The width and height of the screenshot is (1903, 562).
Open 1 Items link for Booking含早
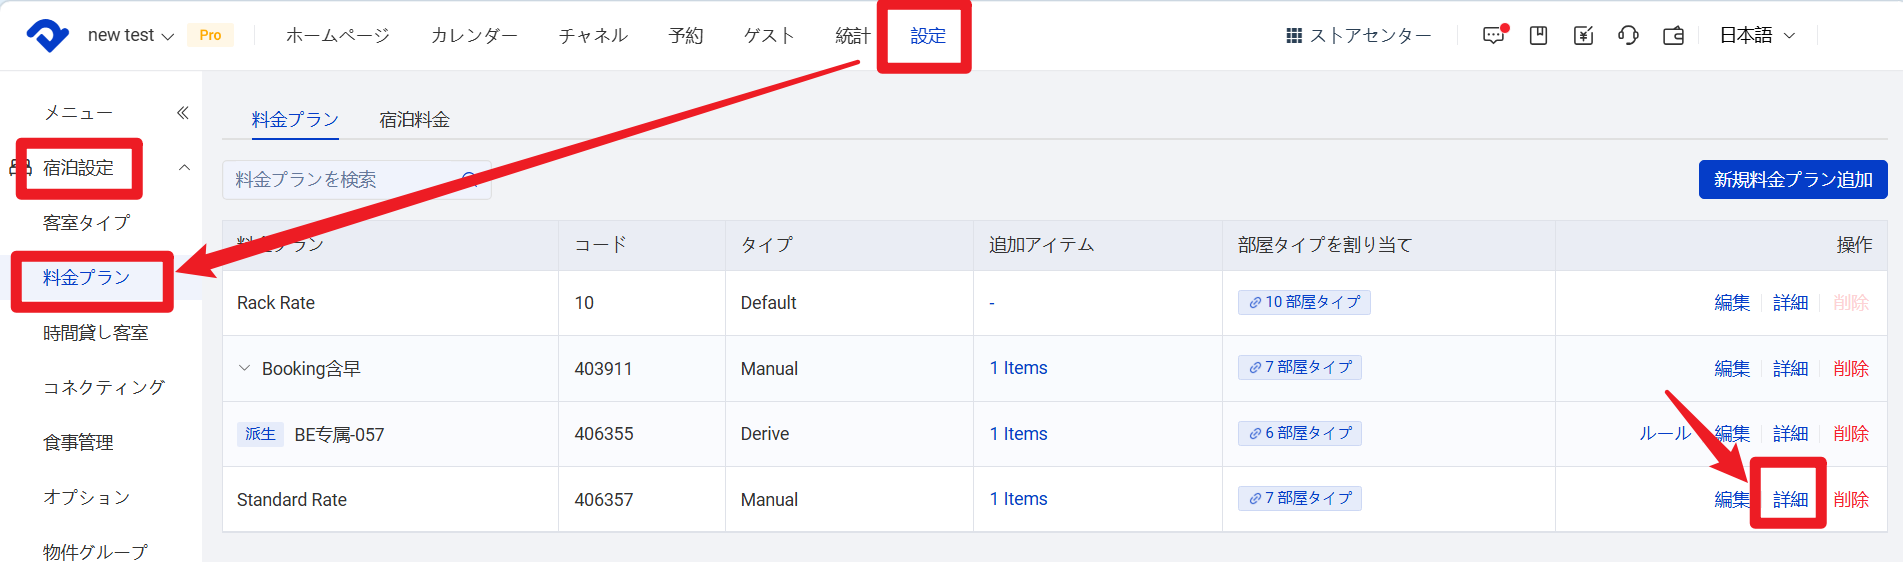[x=1018, y=368]
